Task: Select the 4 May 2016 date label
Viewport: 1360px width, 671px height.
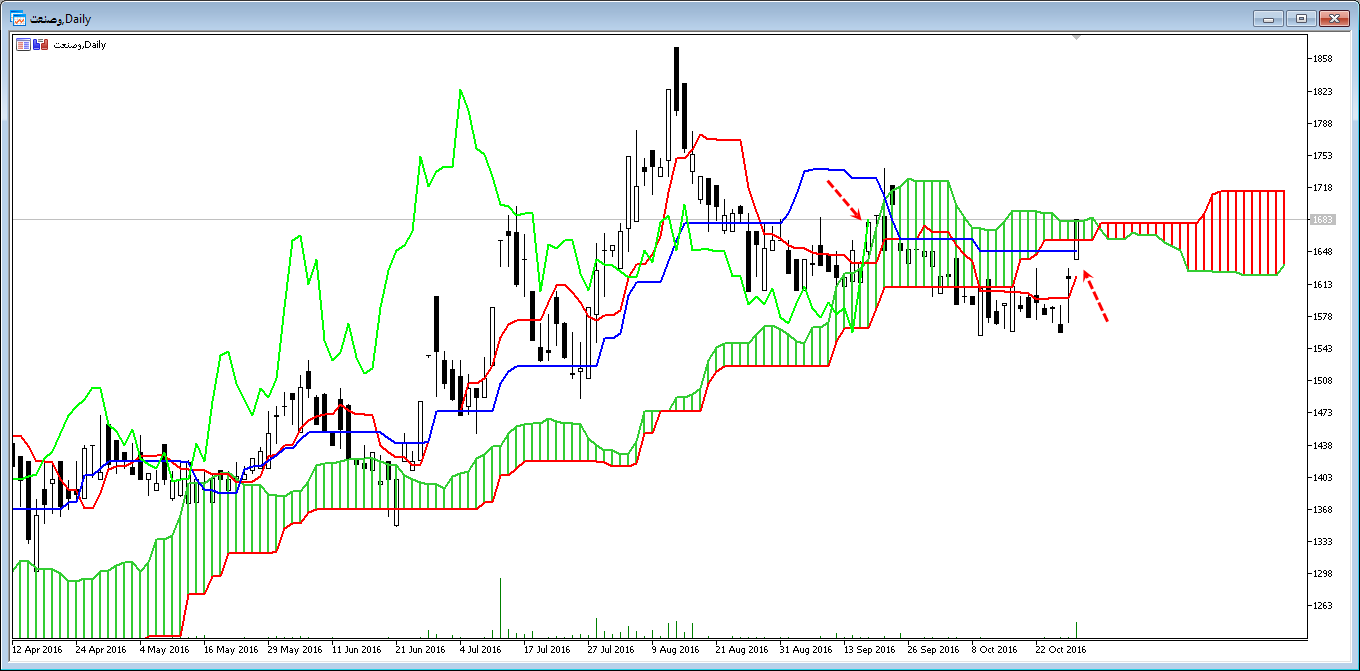Action: [x=162, y=649]
